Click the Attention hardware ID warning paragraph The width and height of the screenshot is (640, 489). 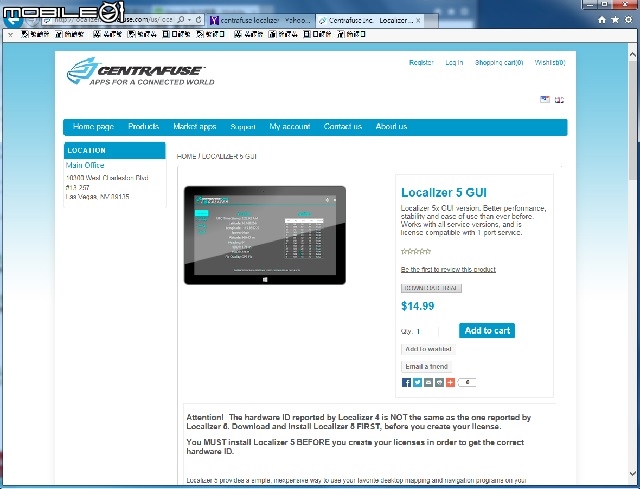[x=358, y=422]
